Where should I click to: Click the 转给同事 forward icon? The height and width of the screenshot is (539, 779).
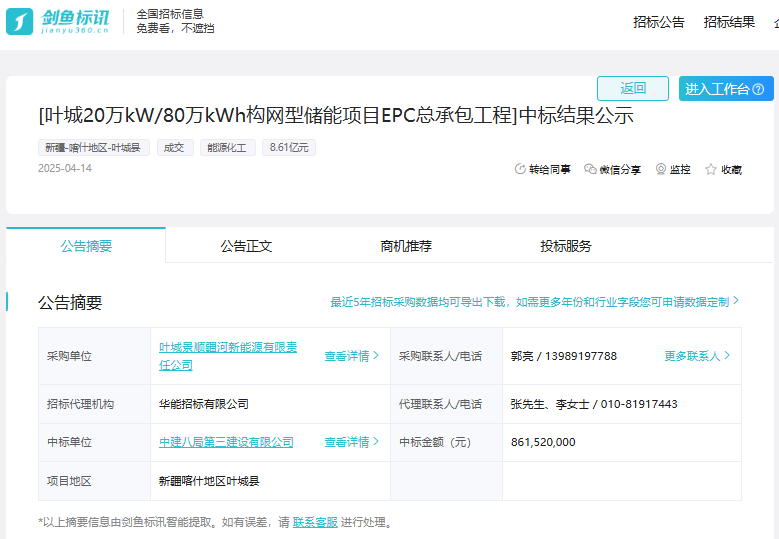pos(520,170)
